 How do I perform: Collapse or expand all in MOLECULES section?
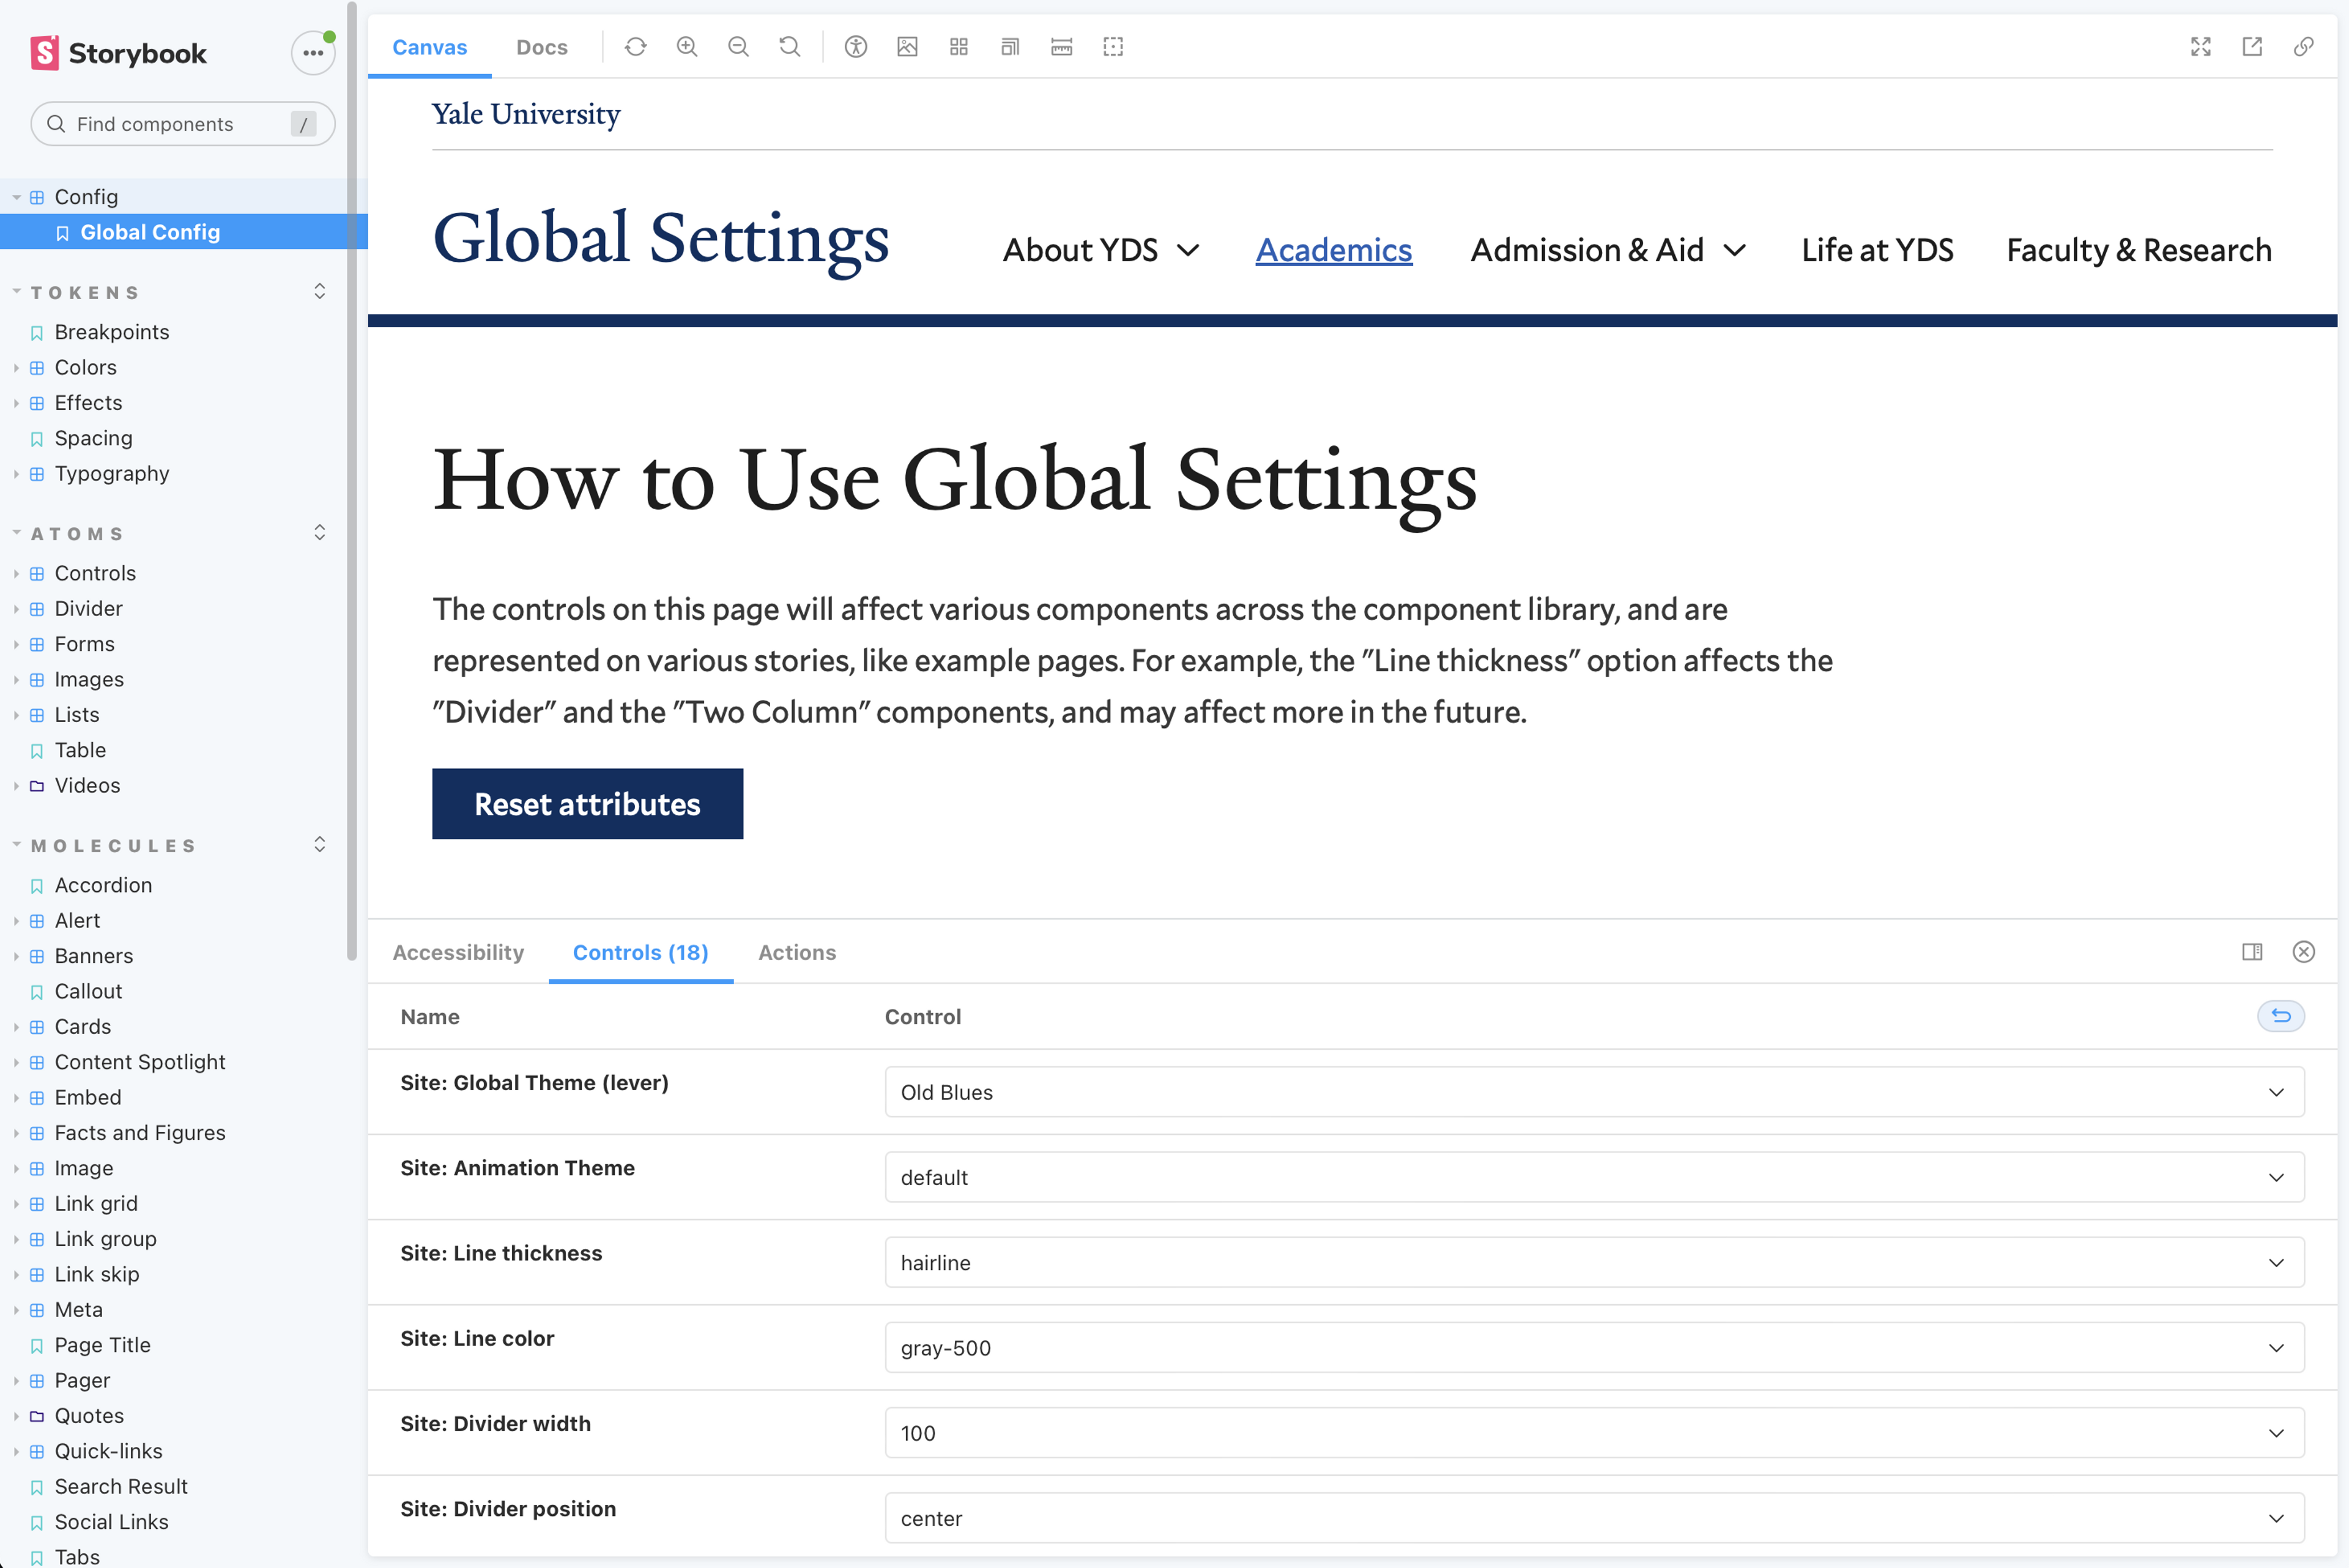pos(320,844)
